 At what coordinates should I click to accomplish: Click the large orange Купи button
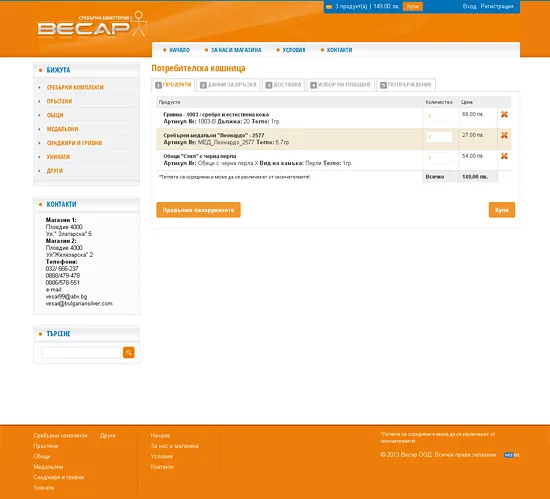pos(502,210)
